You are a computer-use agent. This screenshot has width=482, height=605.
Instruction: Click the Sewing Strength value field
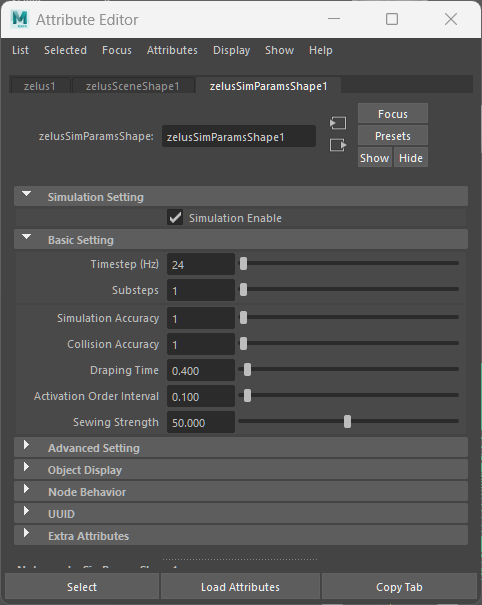click(201, 422)
